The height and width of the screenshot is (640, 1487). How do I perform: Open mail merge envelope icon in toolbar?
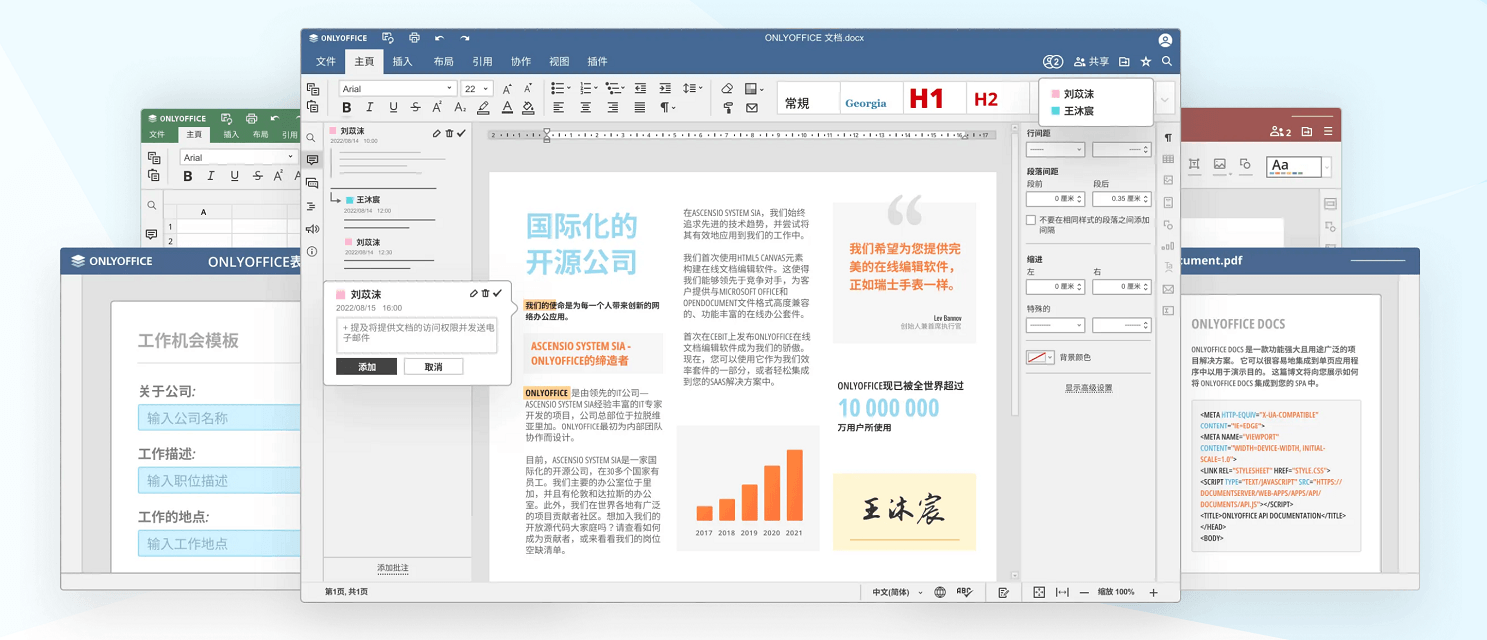pyautogui.click(x=752, y=108)
